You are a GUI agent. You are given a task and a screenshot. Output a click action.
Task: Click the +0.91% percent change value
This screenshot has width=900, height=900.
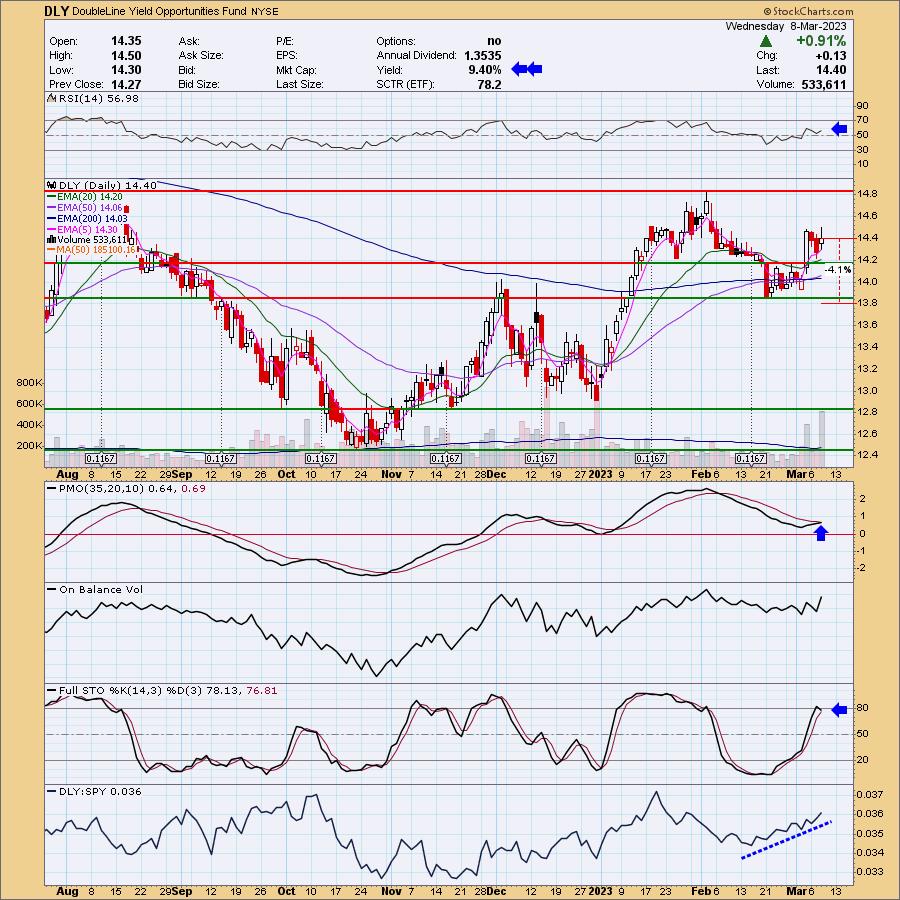click(x=821, y=41)
